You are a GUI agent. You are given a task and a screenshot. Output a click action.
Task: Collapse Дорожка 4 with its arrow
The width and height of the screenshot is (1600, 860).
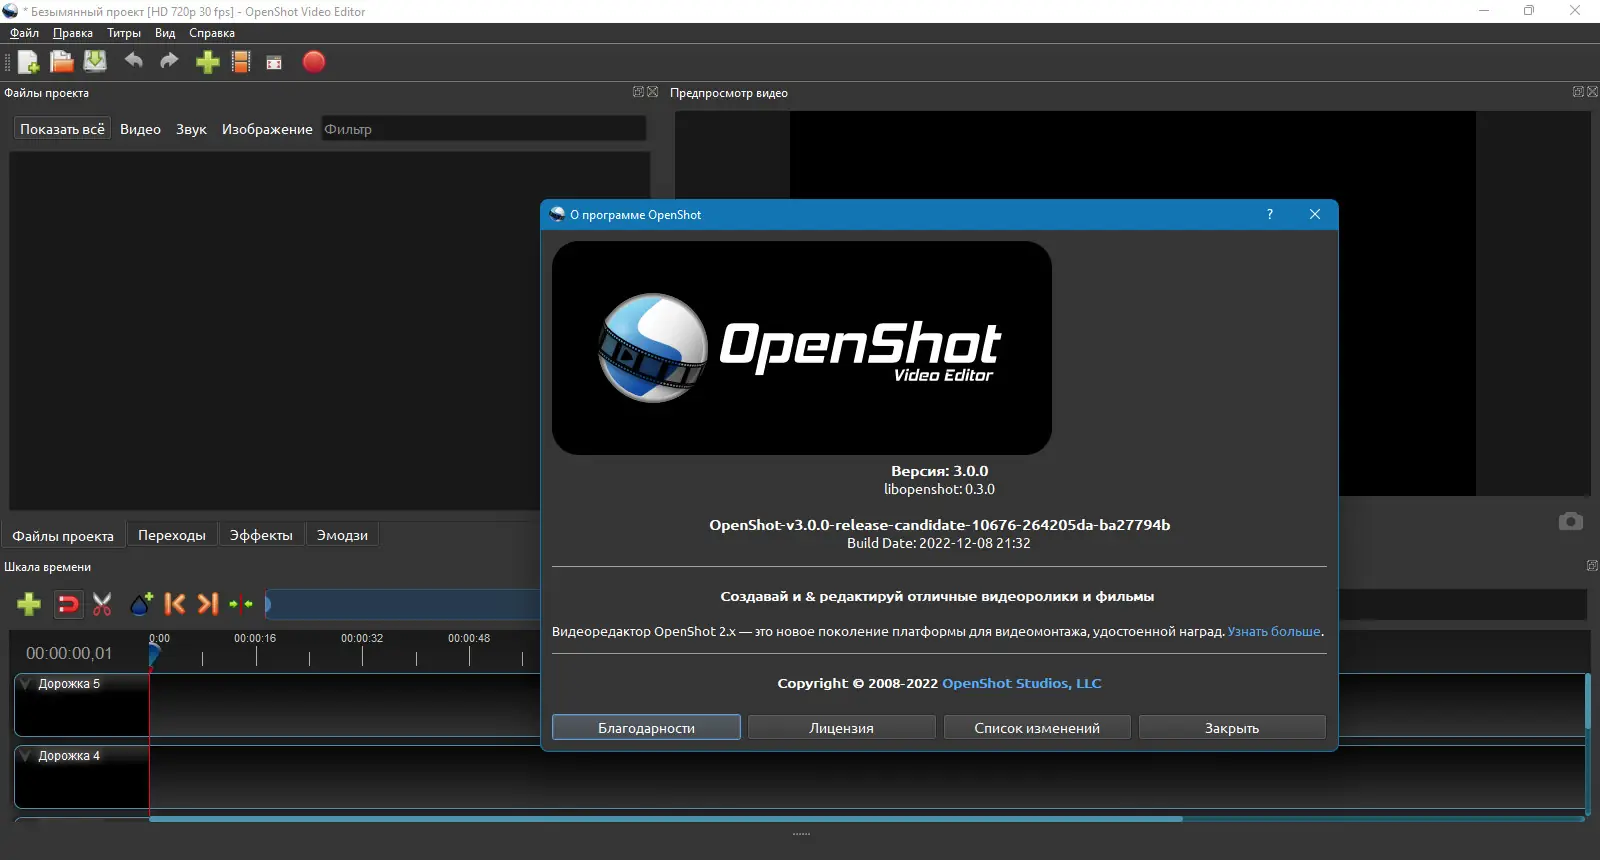point(26,756)
